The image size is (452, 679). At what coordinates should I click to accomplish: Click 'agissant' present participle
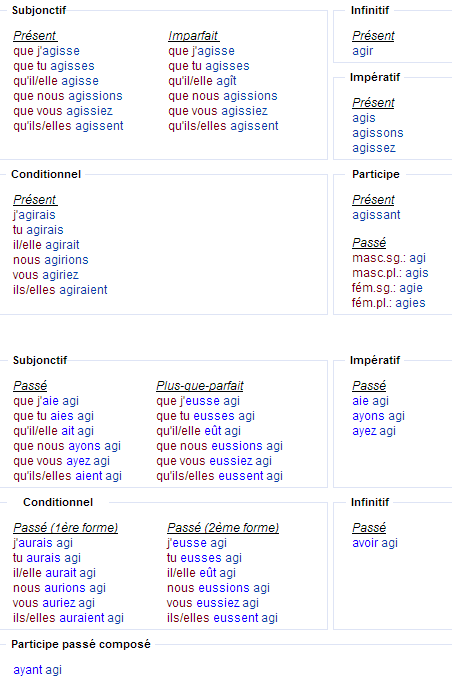point(376,215)
